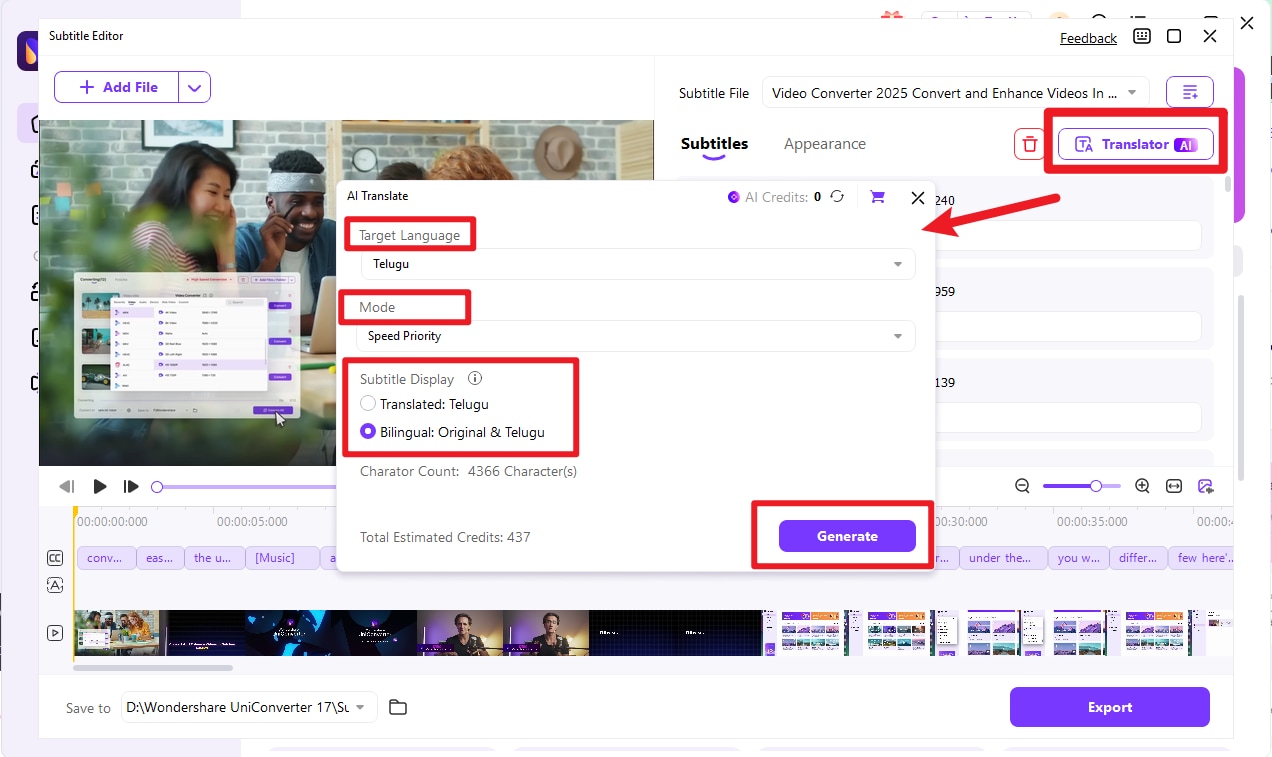
Task: Click the Subtitle Display info tooltip icon
Action: coord(475,378)
